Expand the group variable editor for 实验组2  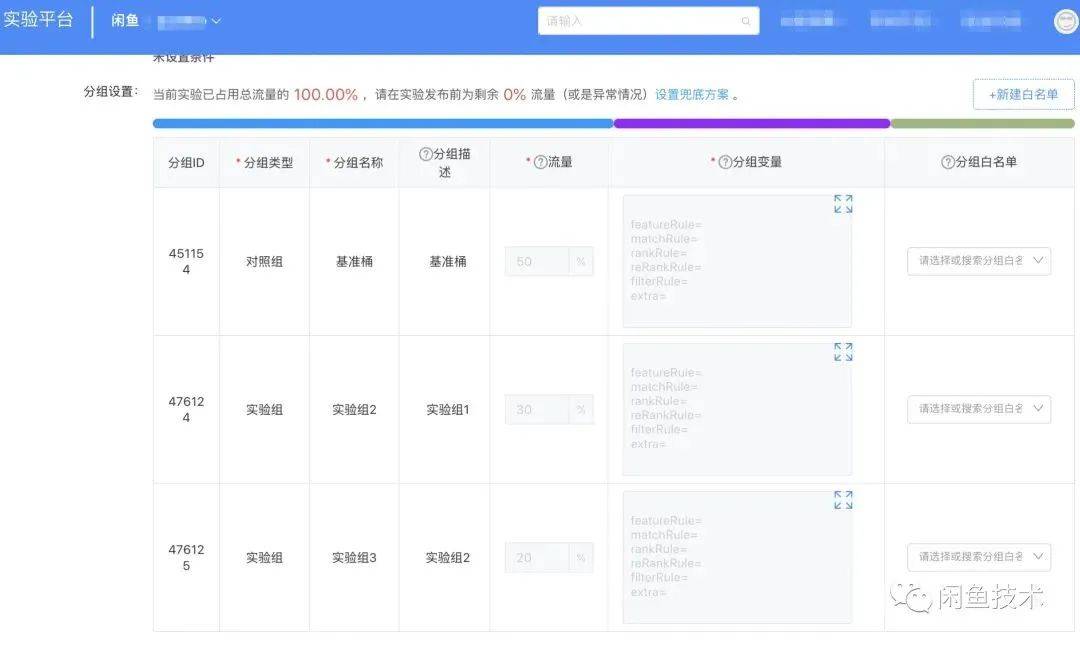pyautogui.click(x=843, y=352)
